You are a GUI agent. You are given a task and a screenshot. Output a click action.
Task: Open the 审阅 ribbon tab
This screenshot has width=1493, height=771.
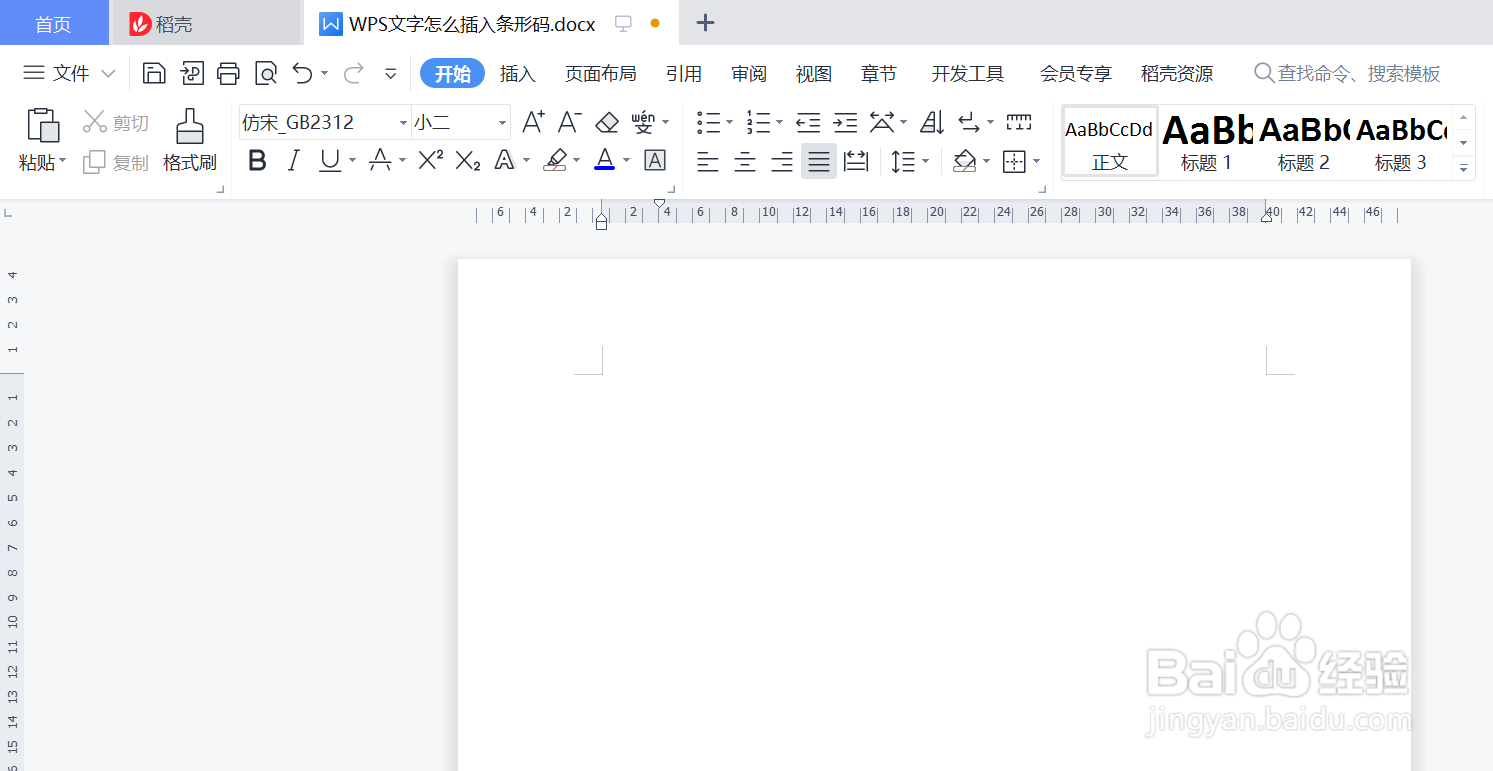(x=749, y=74)
